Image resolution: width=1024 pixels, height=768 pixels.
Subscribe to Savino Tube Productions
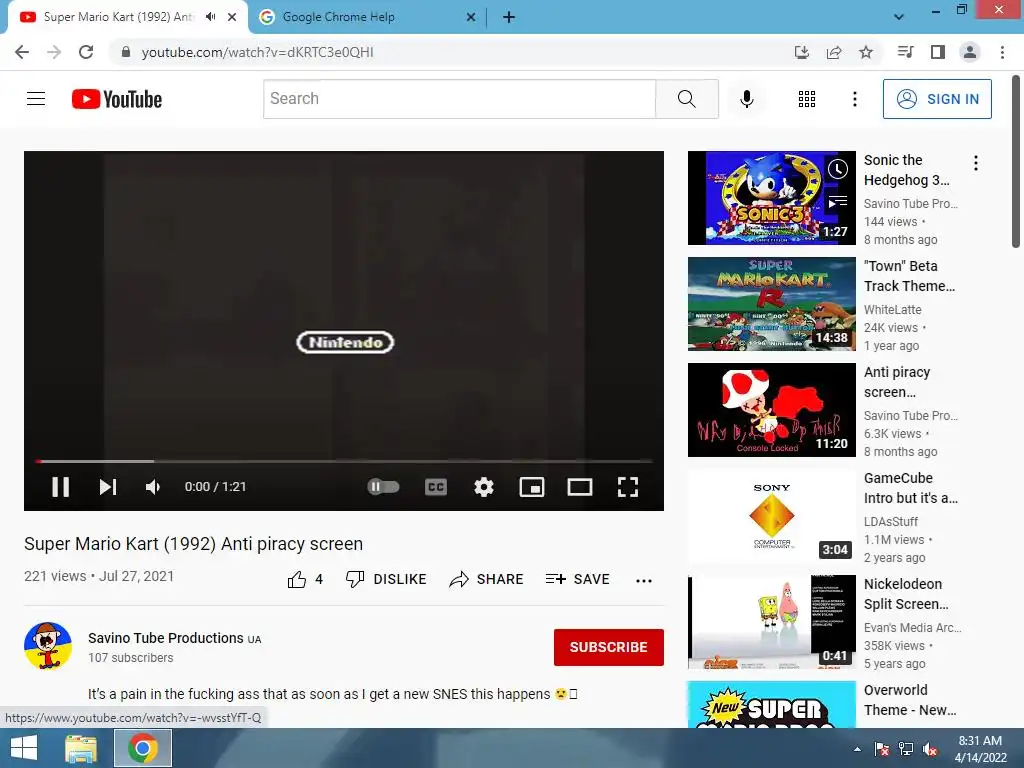(609, 647)
